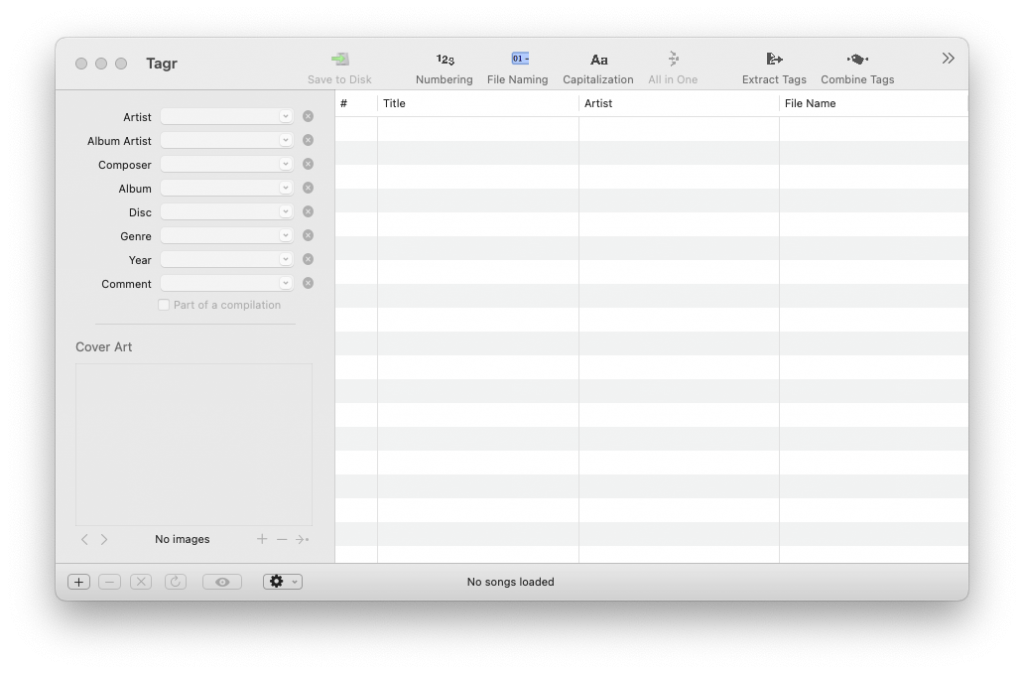Click the reload circular arrow button
Image resolution: width=1024 pixels, height=674 pixels.
pos(176,582)
